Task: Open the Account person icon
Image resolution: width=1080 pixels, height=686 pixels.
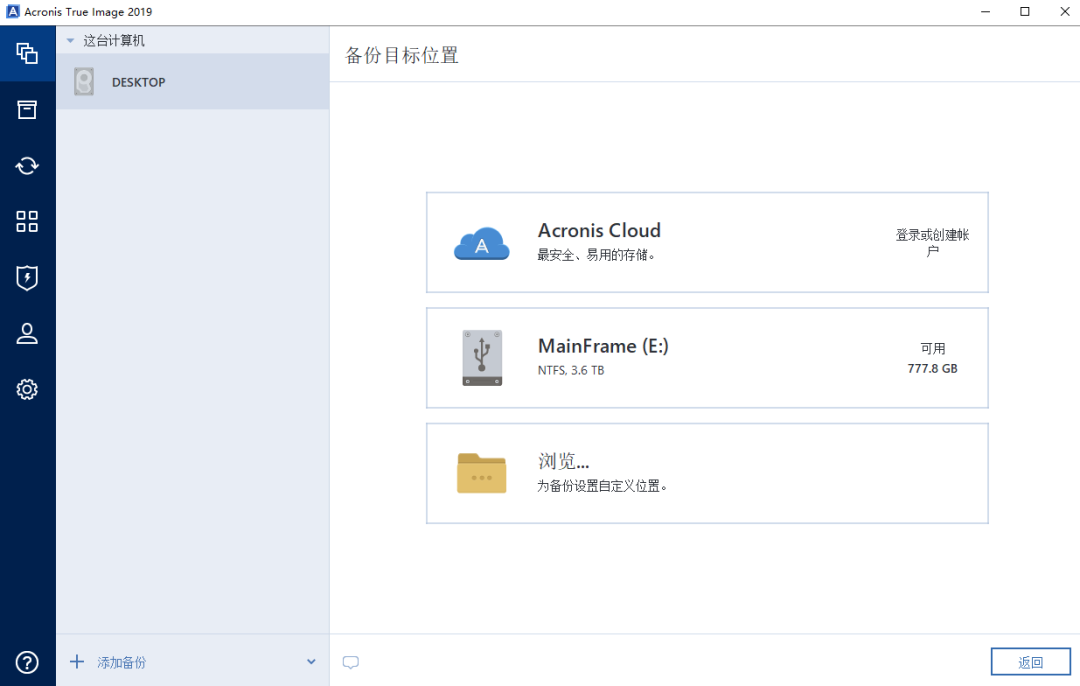Action: (x=27, y=334)
